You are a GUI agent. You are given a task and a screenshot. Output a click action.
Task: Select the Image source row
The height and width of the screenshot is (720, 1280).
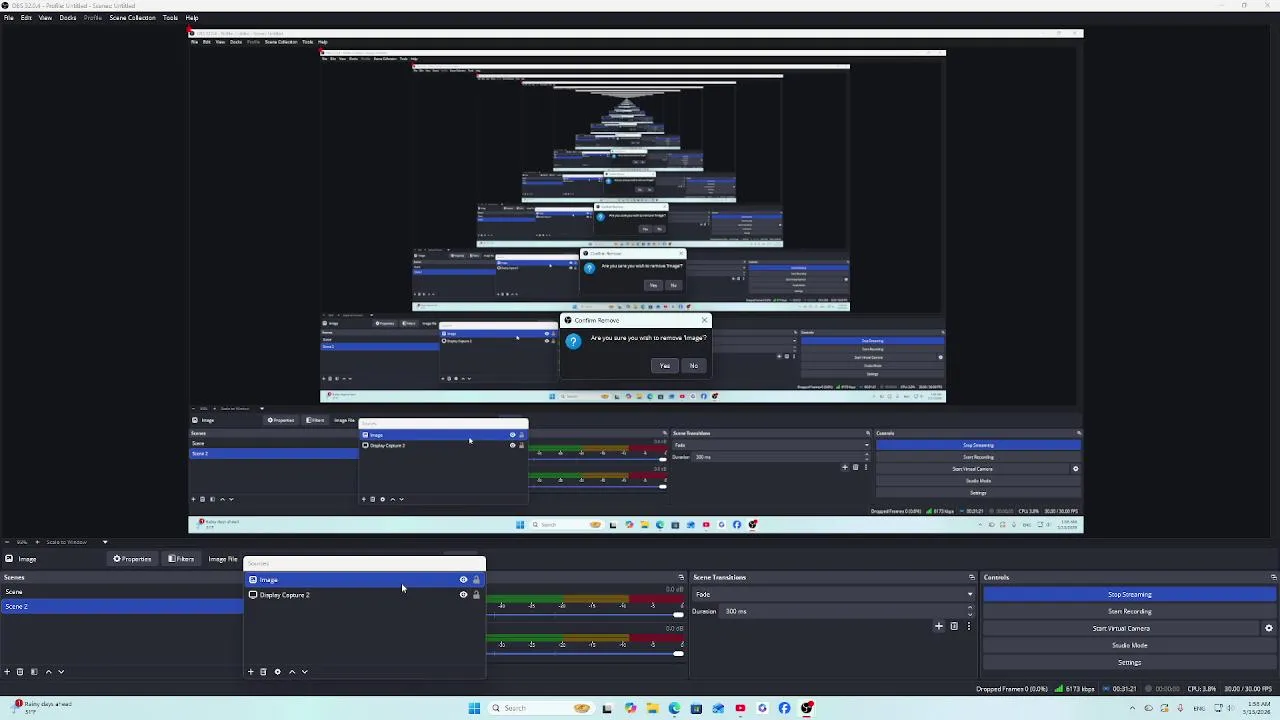coord(364,580)
